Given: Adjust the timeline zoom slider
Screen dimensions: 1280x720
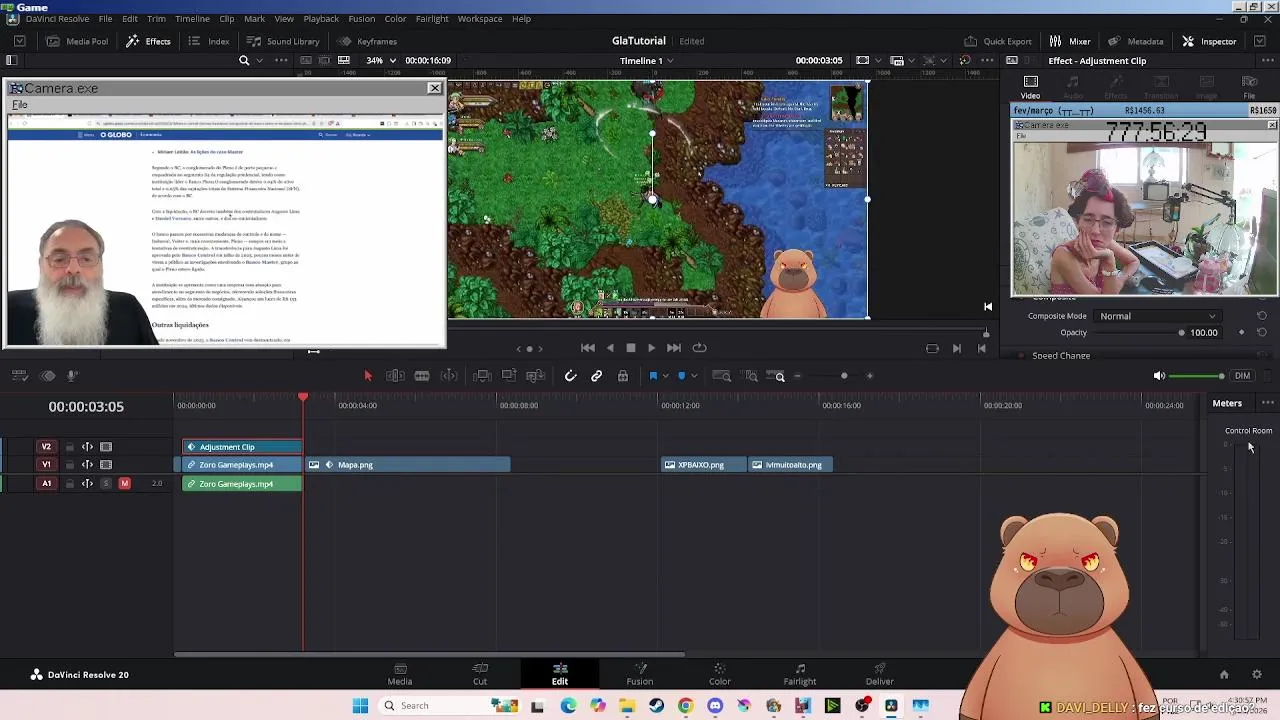Looking at the screenshot, I should tap(844, 376).
